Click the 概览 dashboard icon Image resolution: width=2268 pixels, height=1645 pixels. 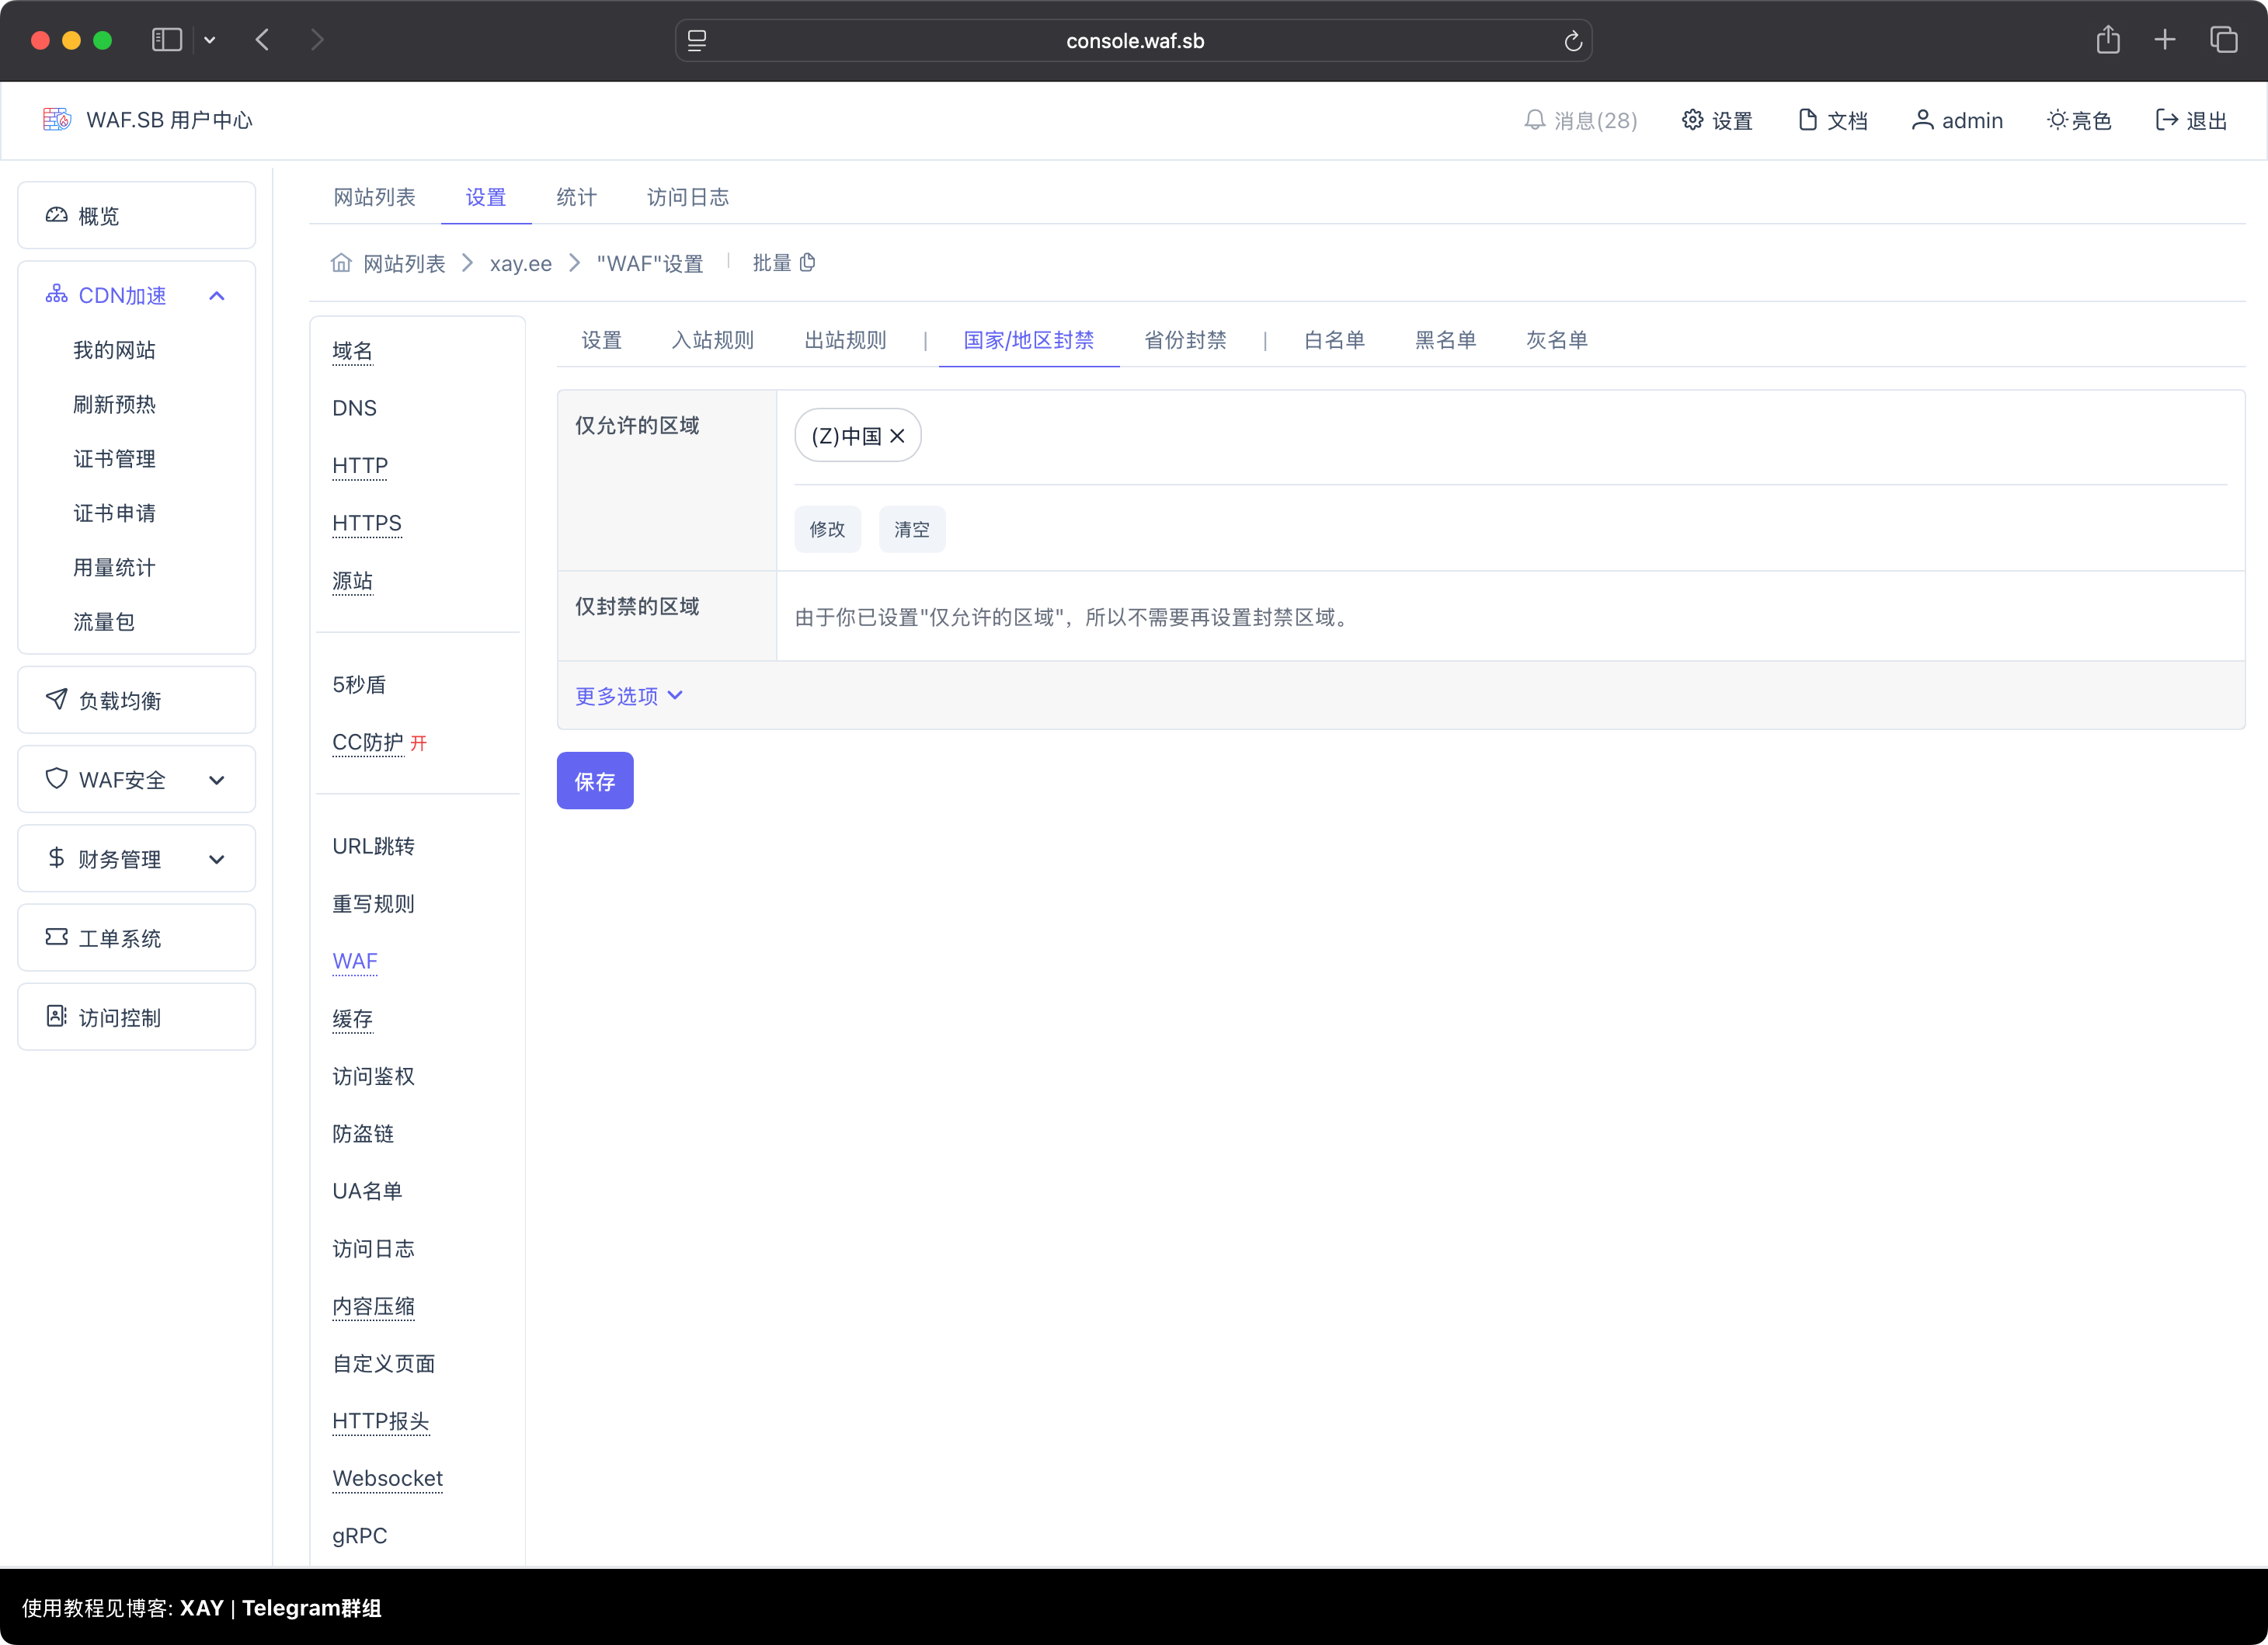57,215
